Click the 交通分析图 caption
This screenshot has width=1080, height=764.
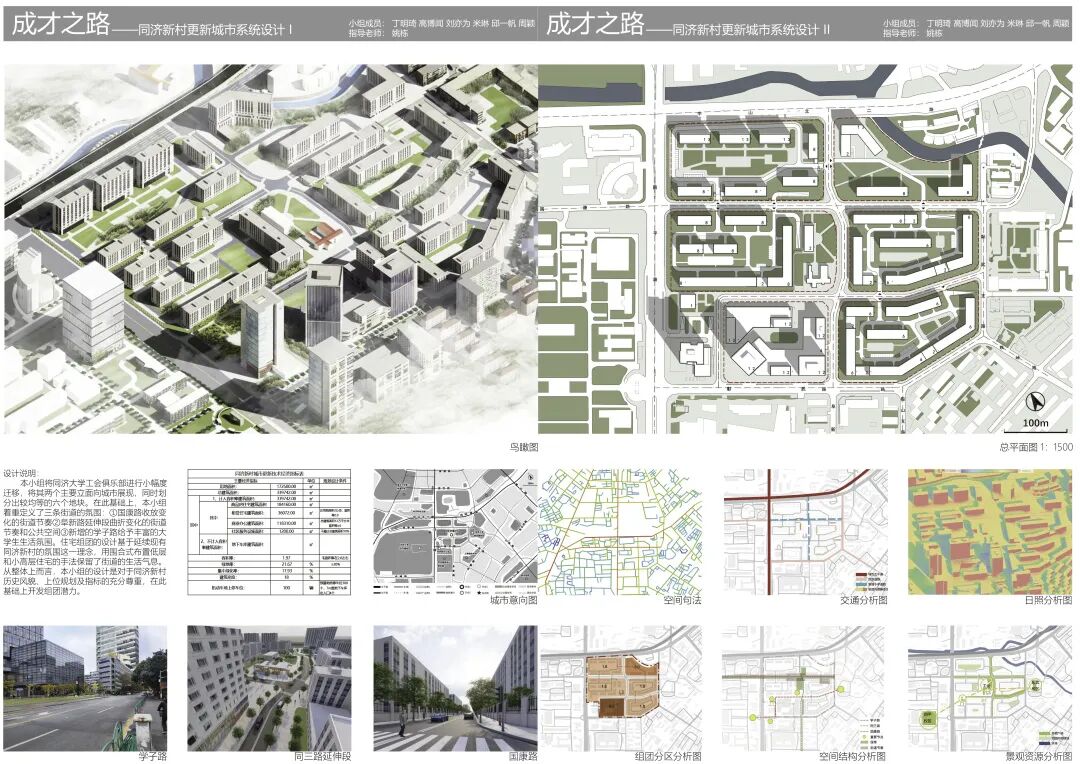pos(864,600)
